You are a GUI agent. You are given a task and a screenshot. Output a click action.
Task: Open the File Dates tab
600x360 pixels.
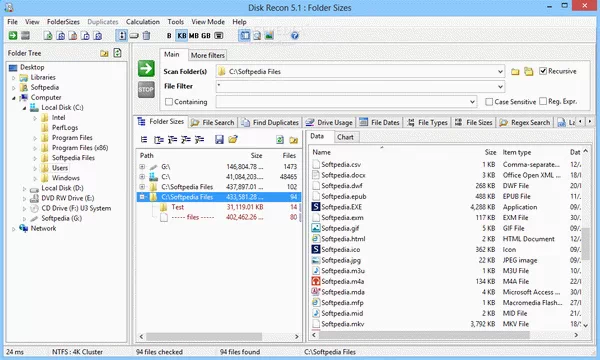380,122
